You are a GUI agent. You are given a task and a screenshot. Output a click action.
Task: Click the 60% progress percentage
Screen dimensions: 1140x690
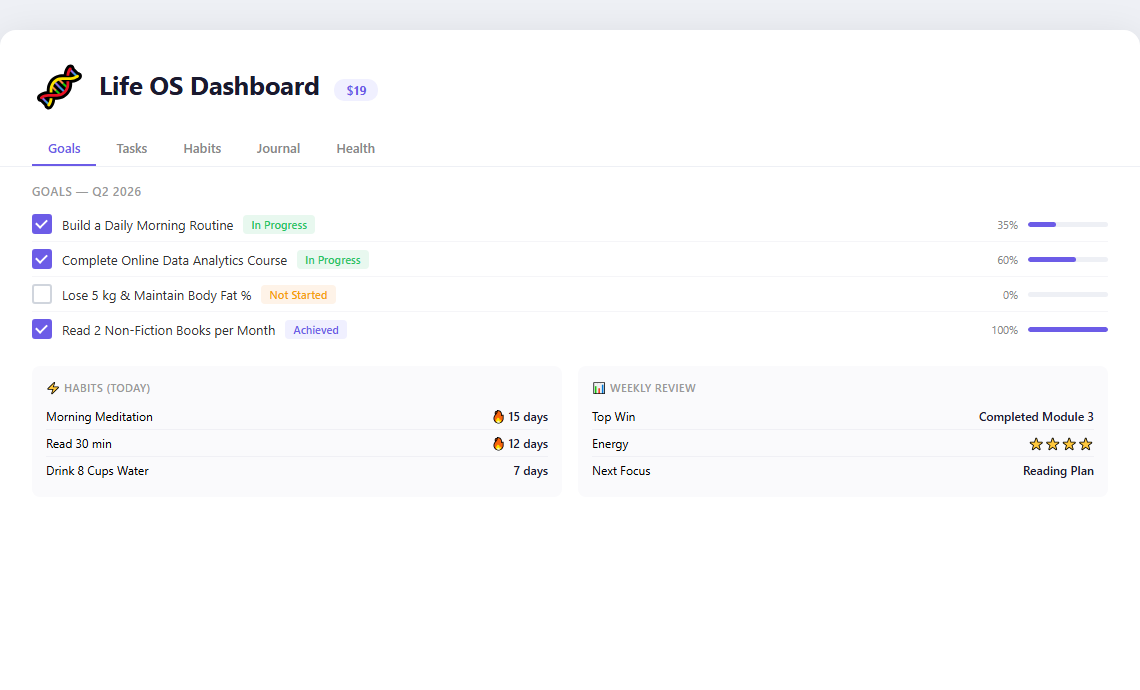pyautogui.click(x=1008, y=260)
